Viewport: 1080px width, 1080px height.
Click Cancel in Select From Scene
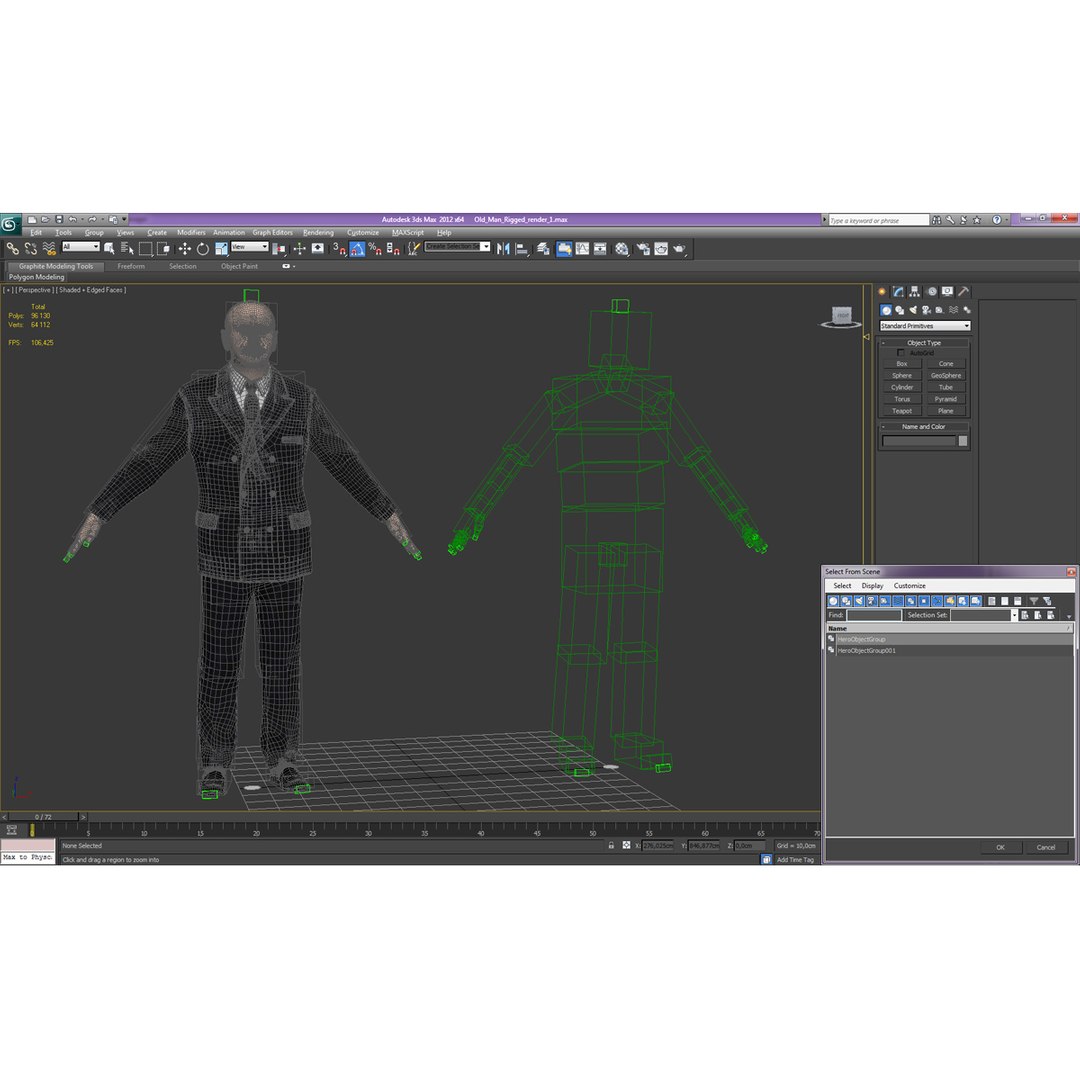pyautogui.click(x=1046, y=848)
